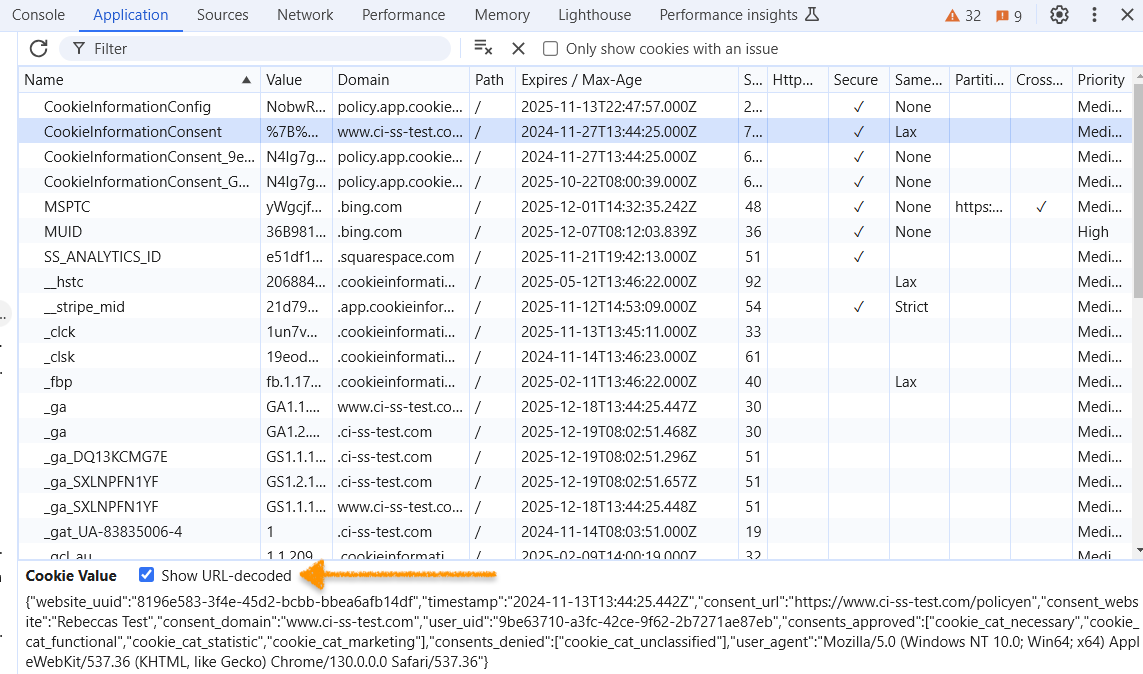Delete the selected cookie via the X icon

click(517, 48)
